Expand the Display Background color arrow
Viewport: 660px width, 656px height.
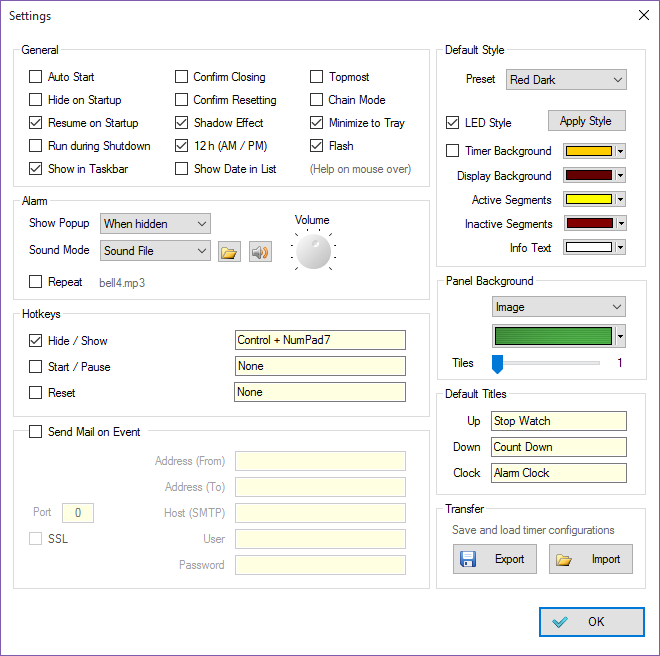pyautogui.click(x=620, y=175)
